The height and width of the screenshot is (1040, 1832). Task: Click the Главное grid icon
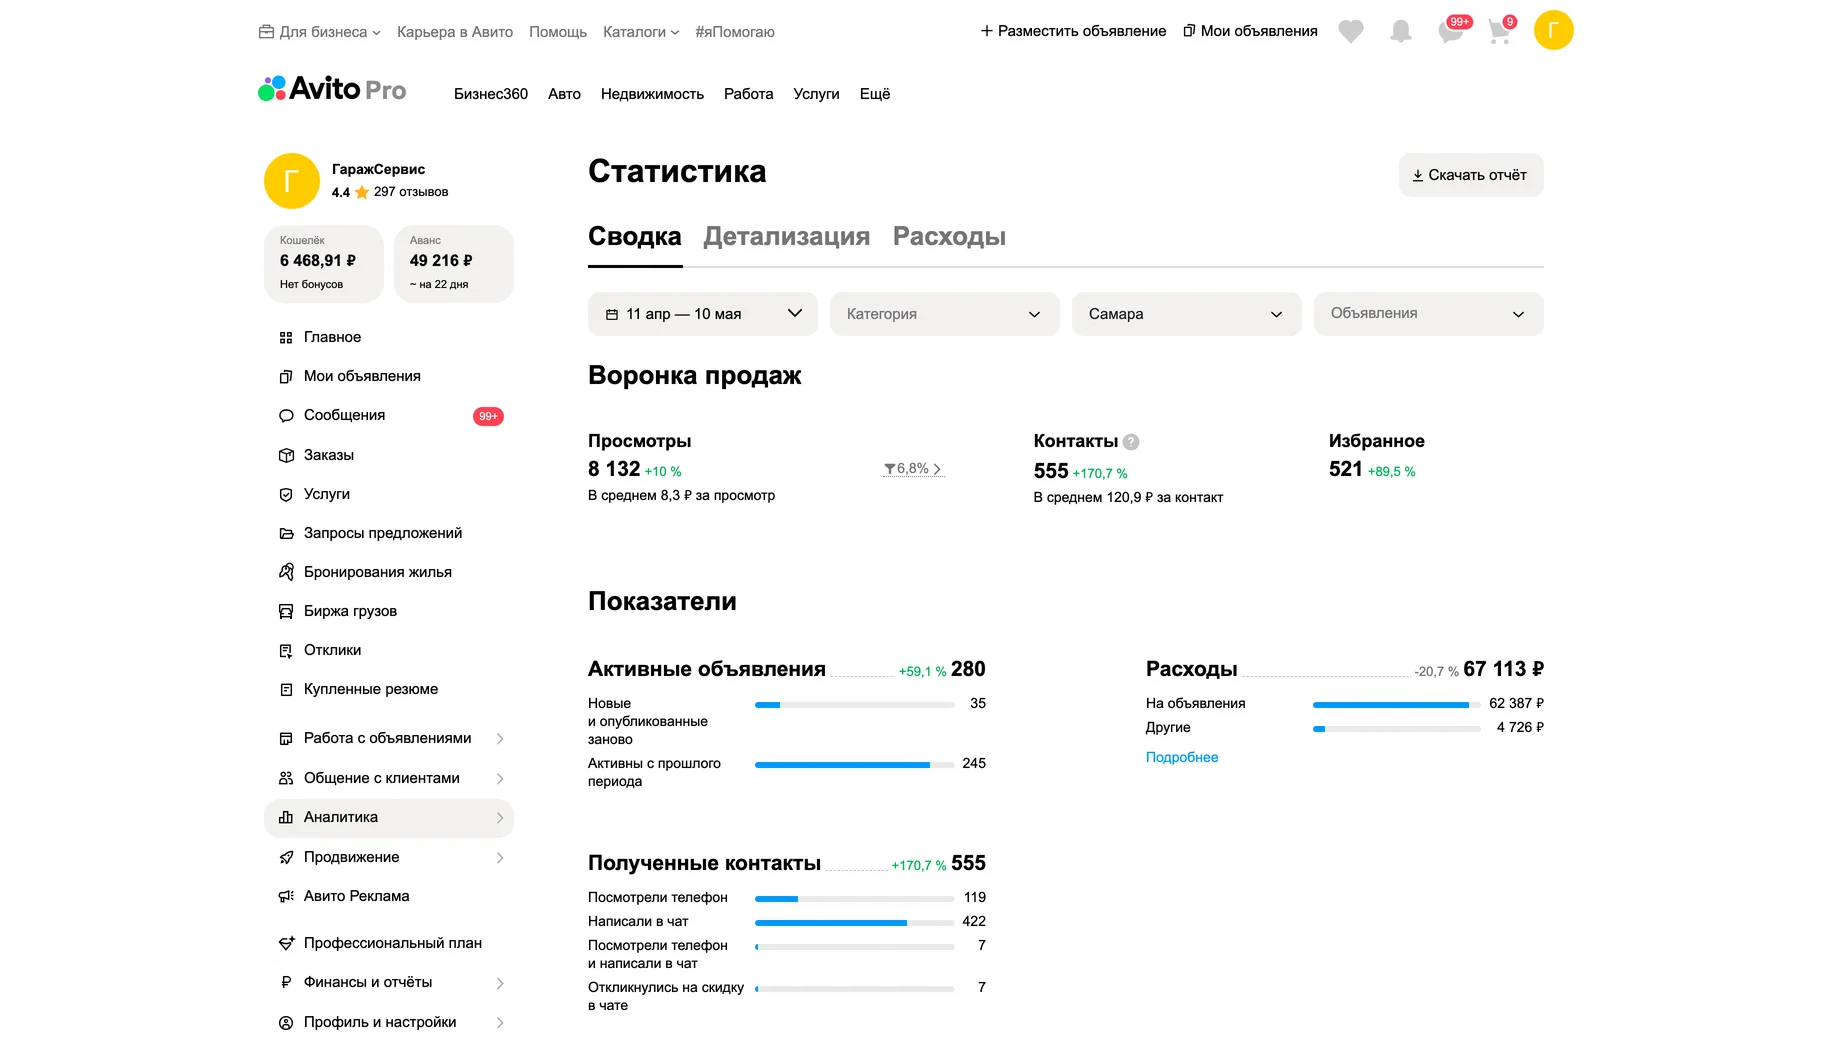(286, 338)
